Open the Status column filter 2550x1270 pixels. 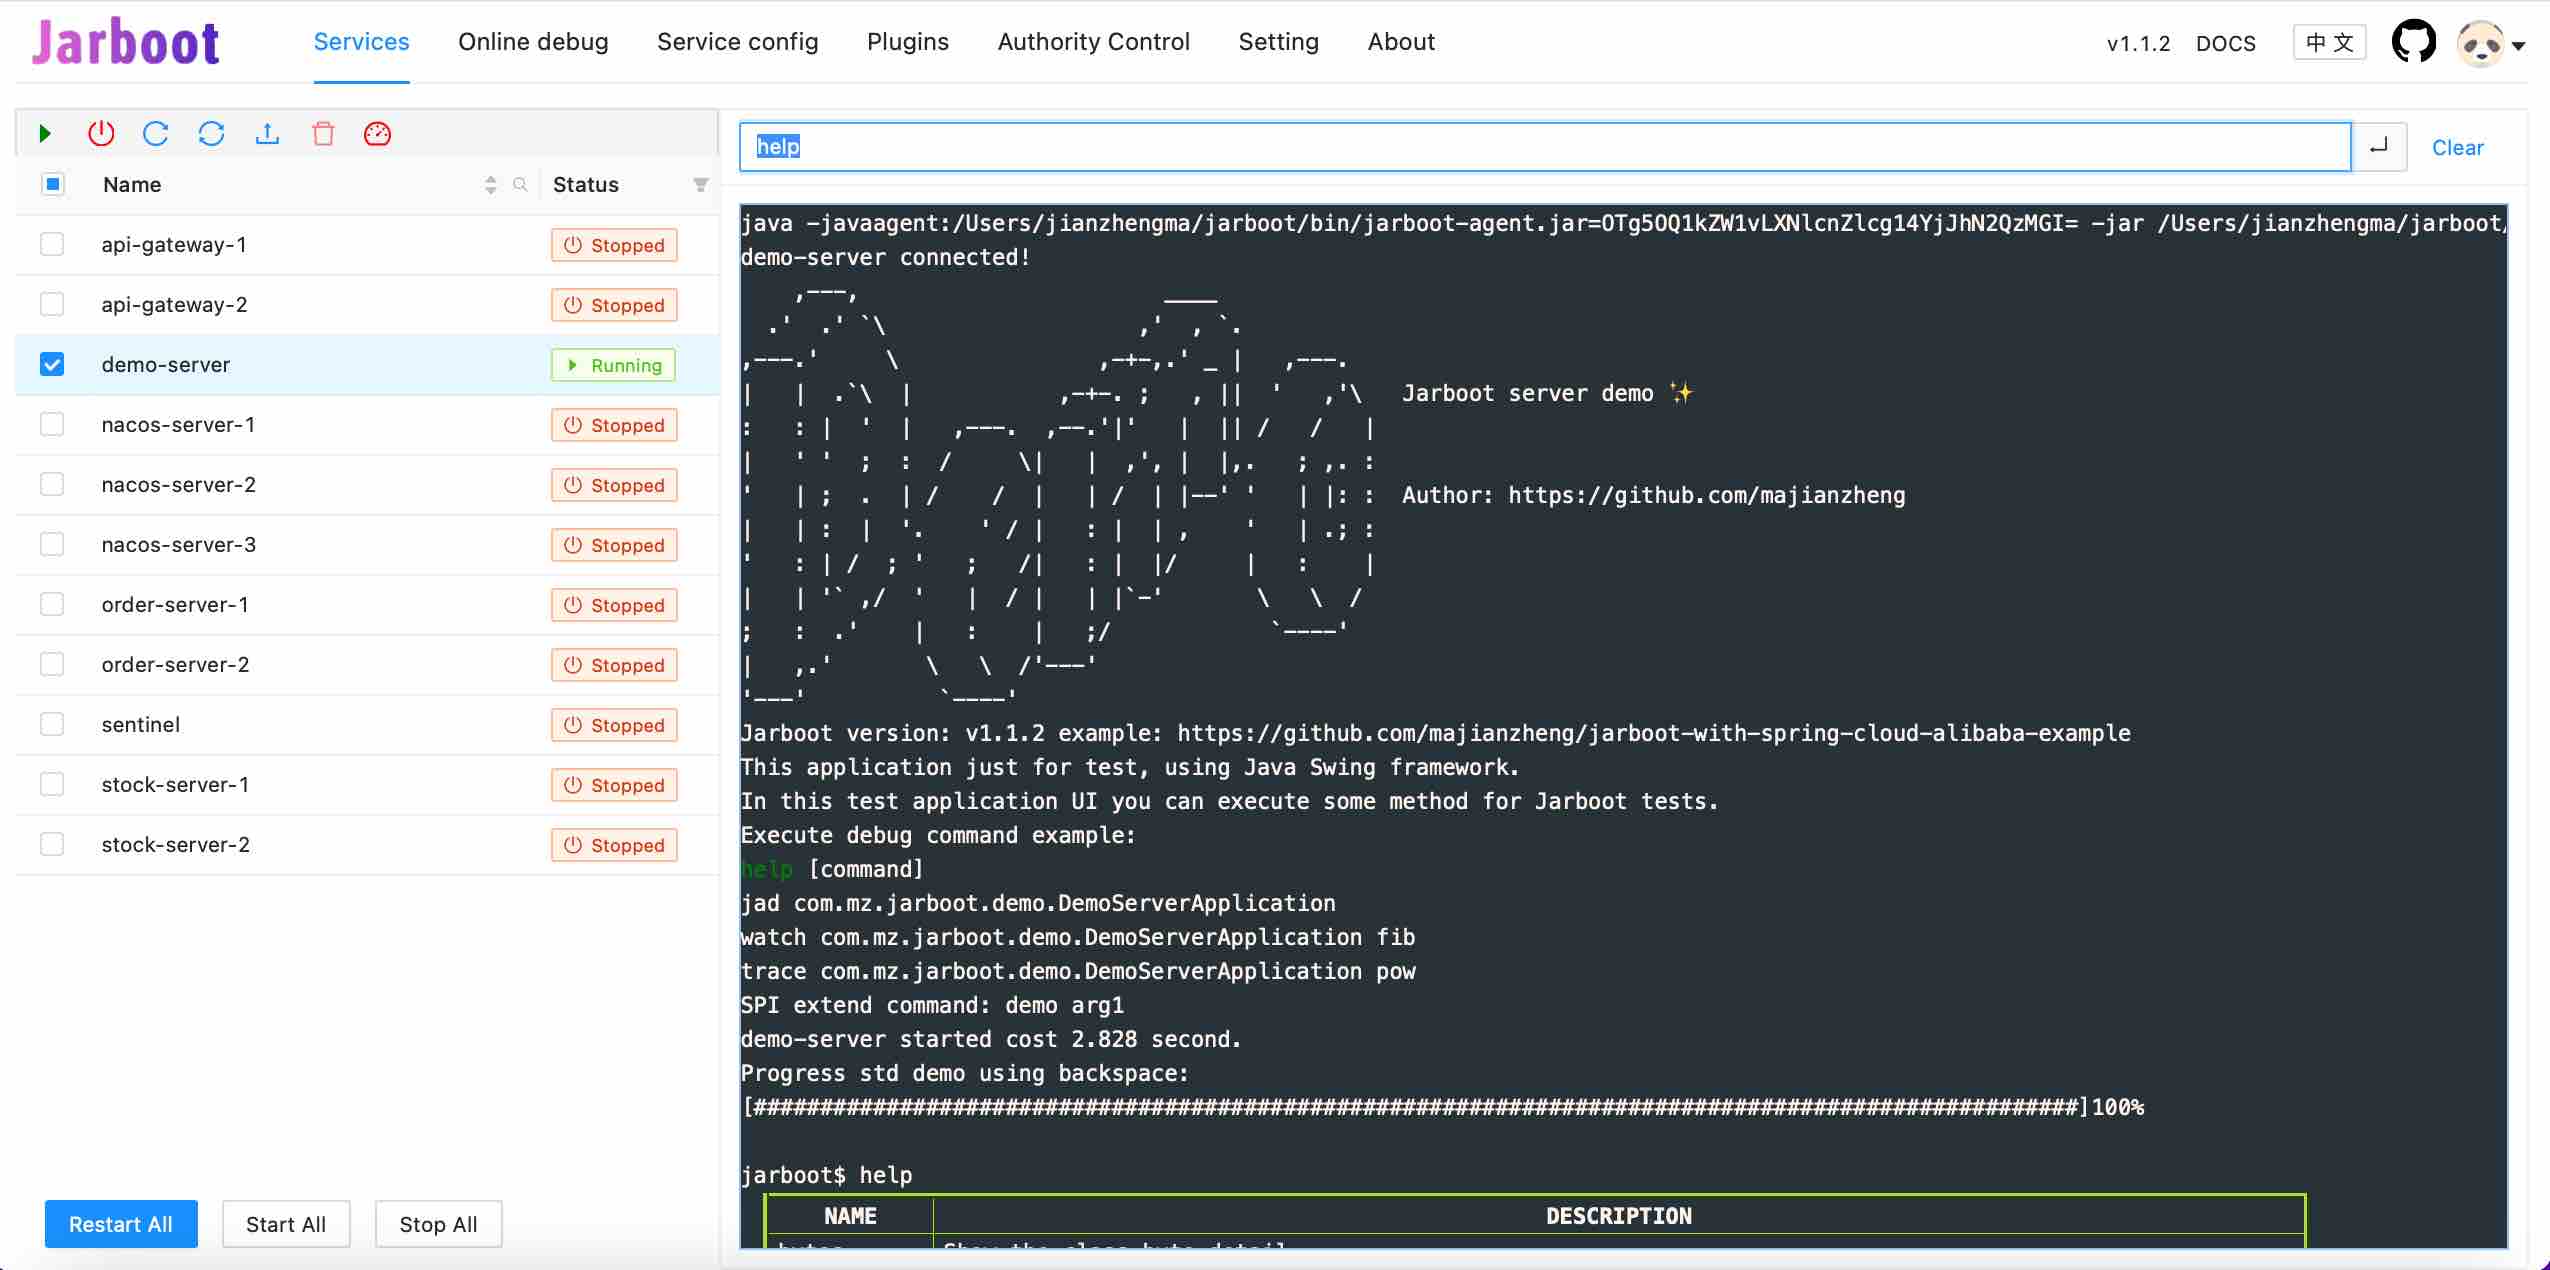pyautogui.click(x=700, y=185)
